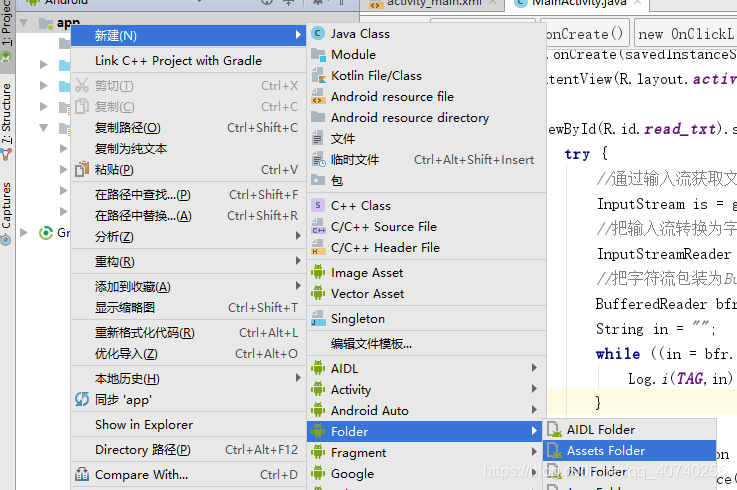Click the Module icon in New submenu
This screenshot has height=490, width=737.
318,55
